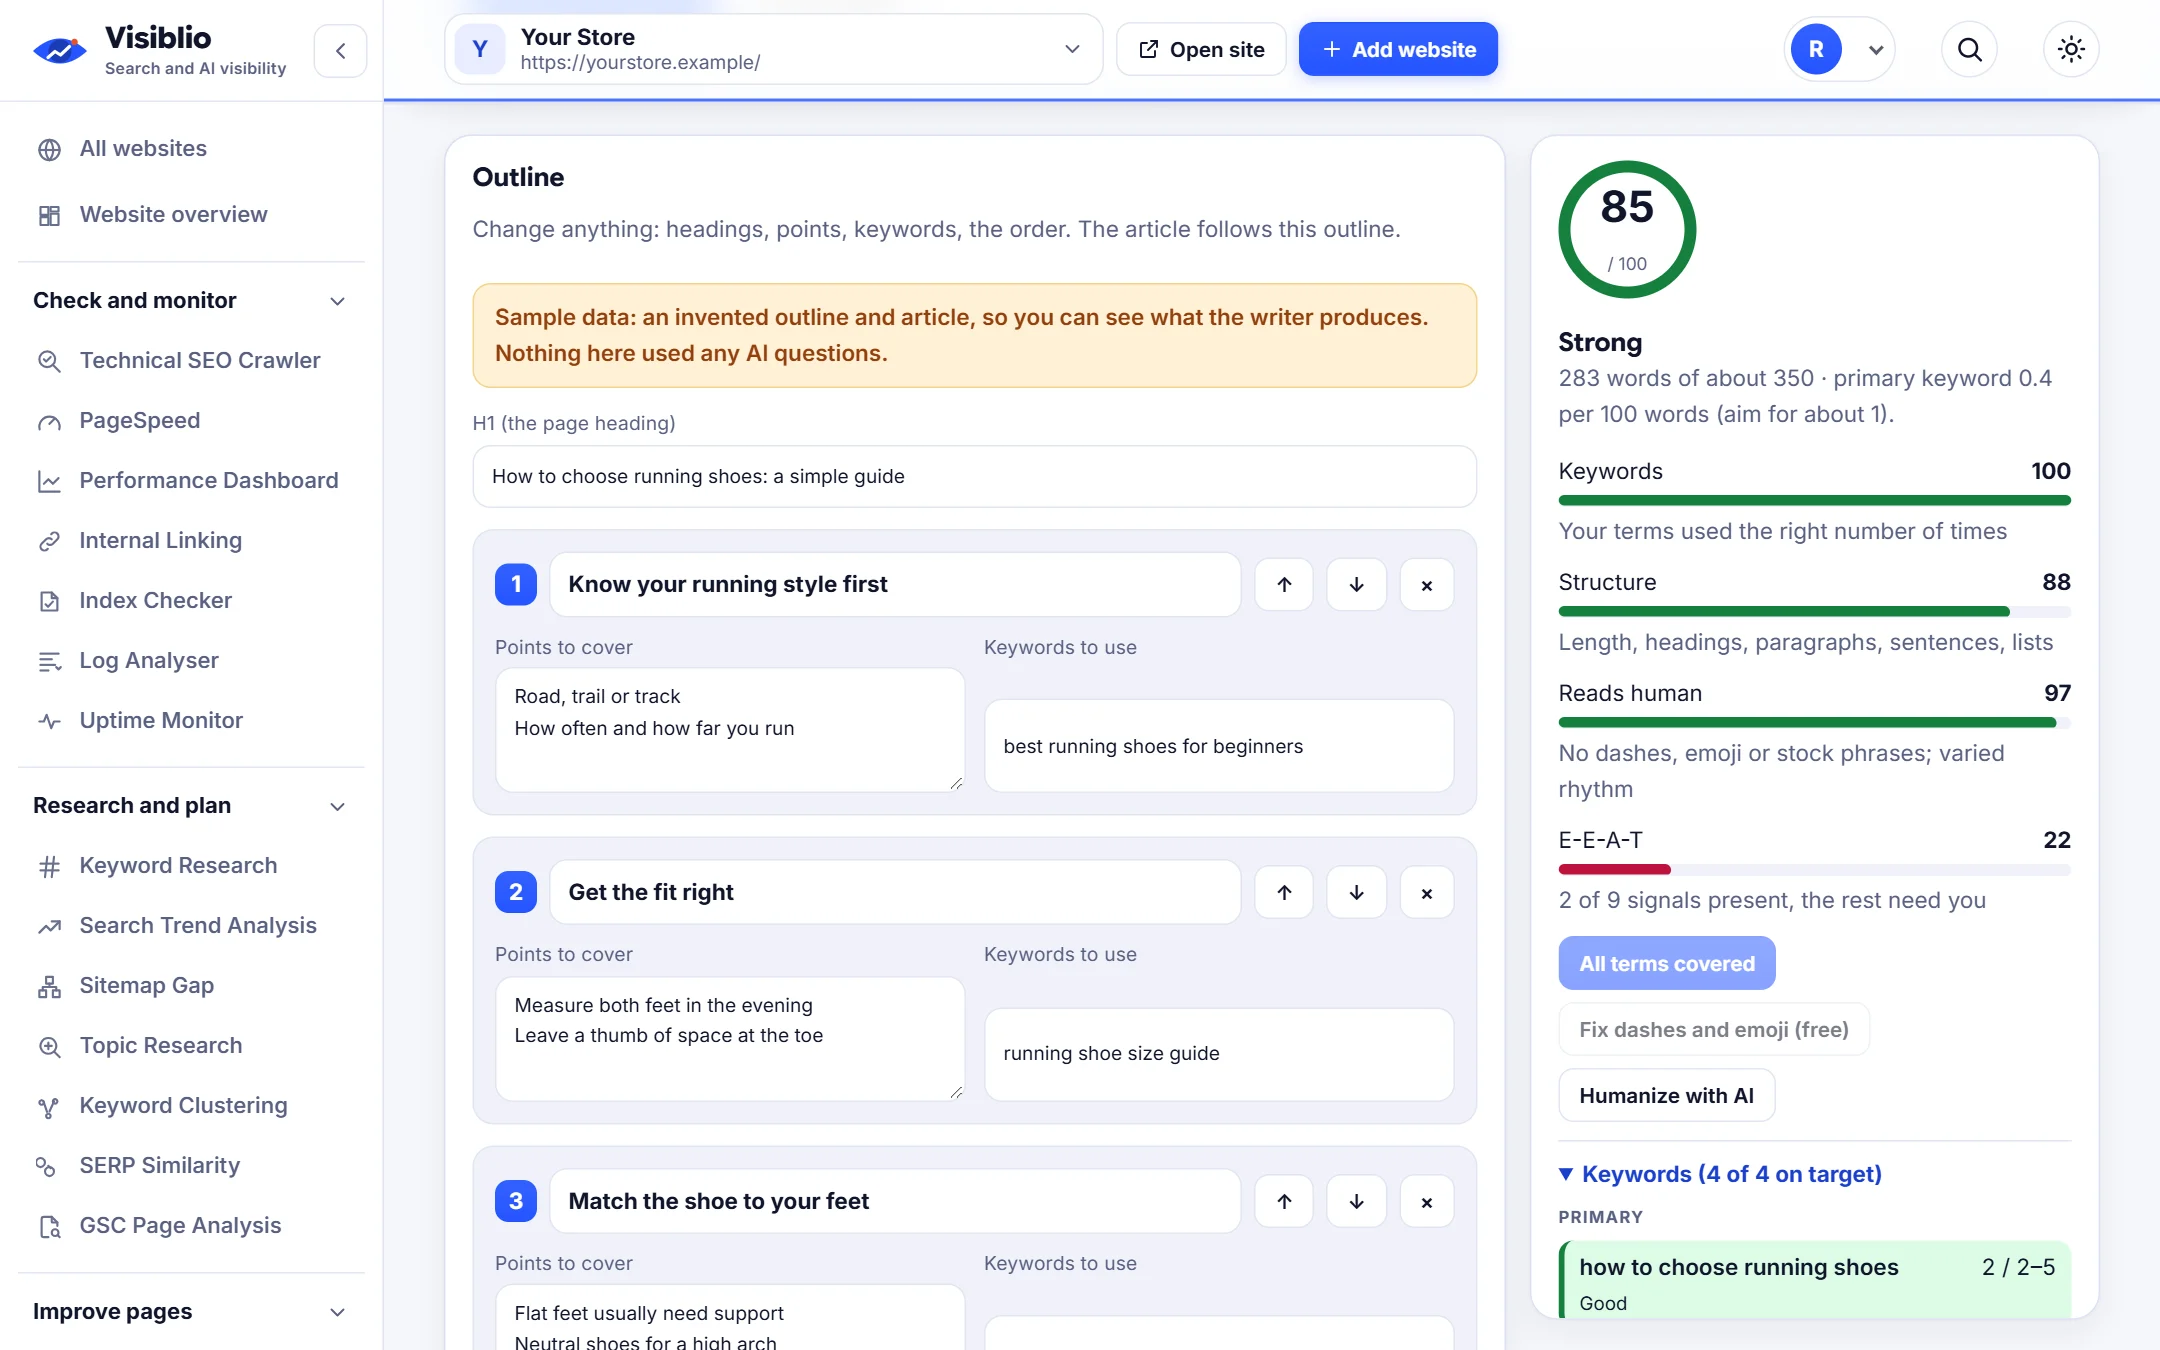Click the Open site button
This screenshot has width=2160, height=1350.
1201,49
